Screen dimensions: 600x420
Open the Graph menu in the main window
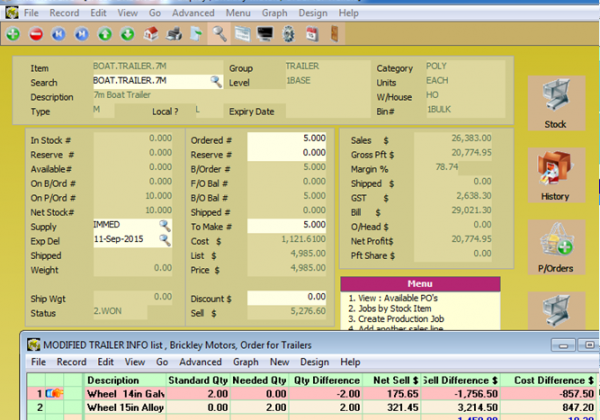(274, 13)
